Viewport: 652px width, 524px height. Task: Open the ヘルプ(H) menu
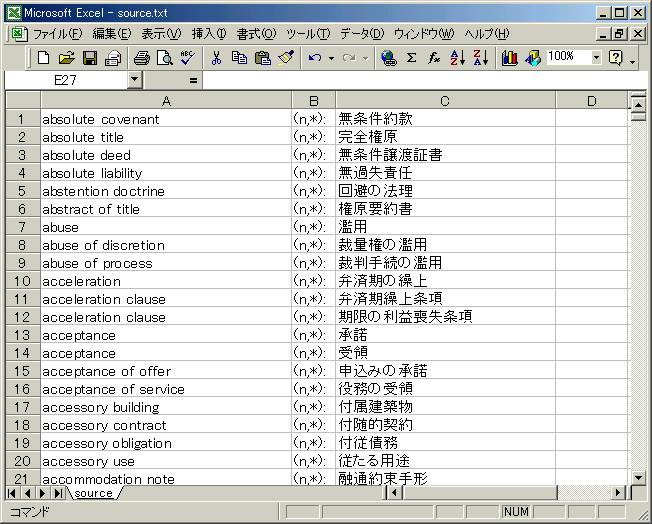pyautogui.click(x=487, y=34)
